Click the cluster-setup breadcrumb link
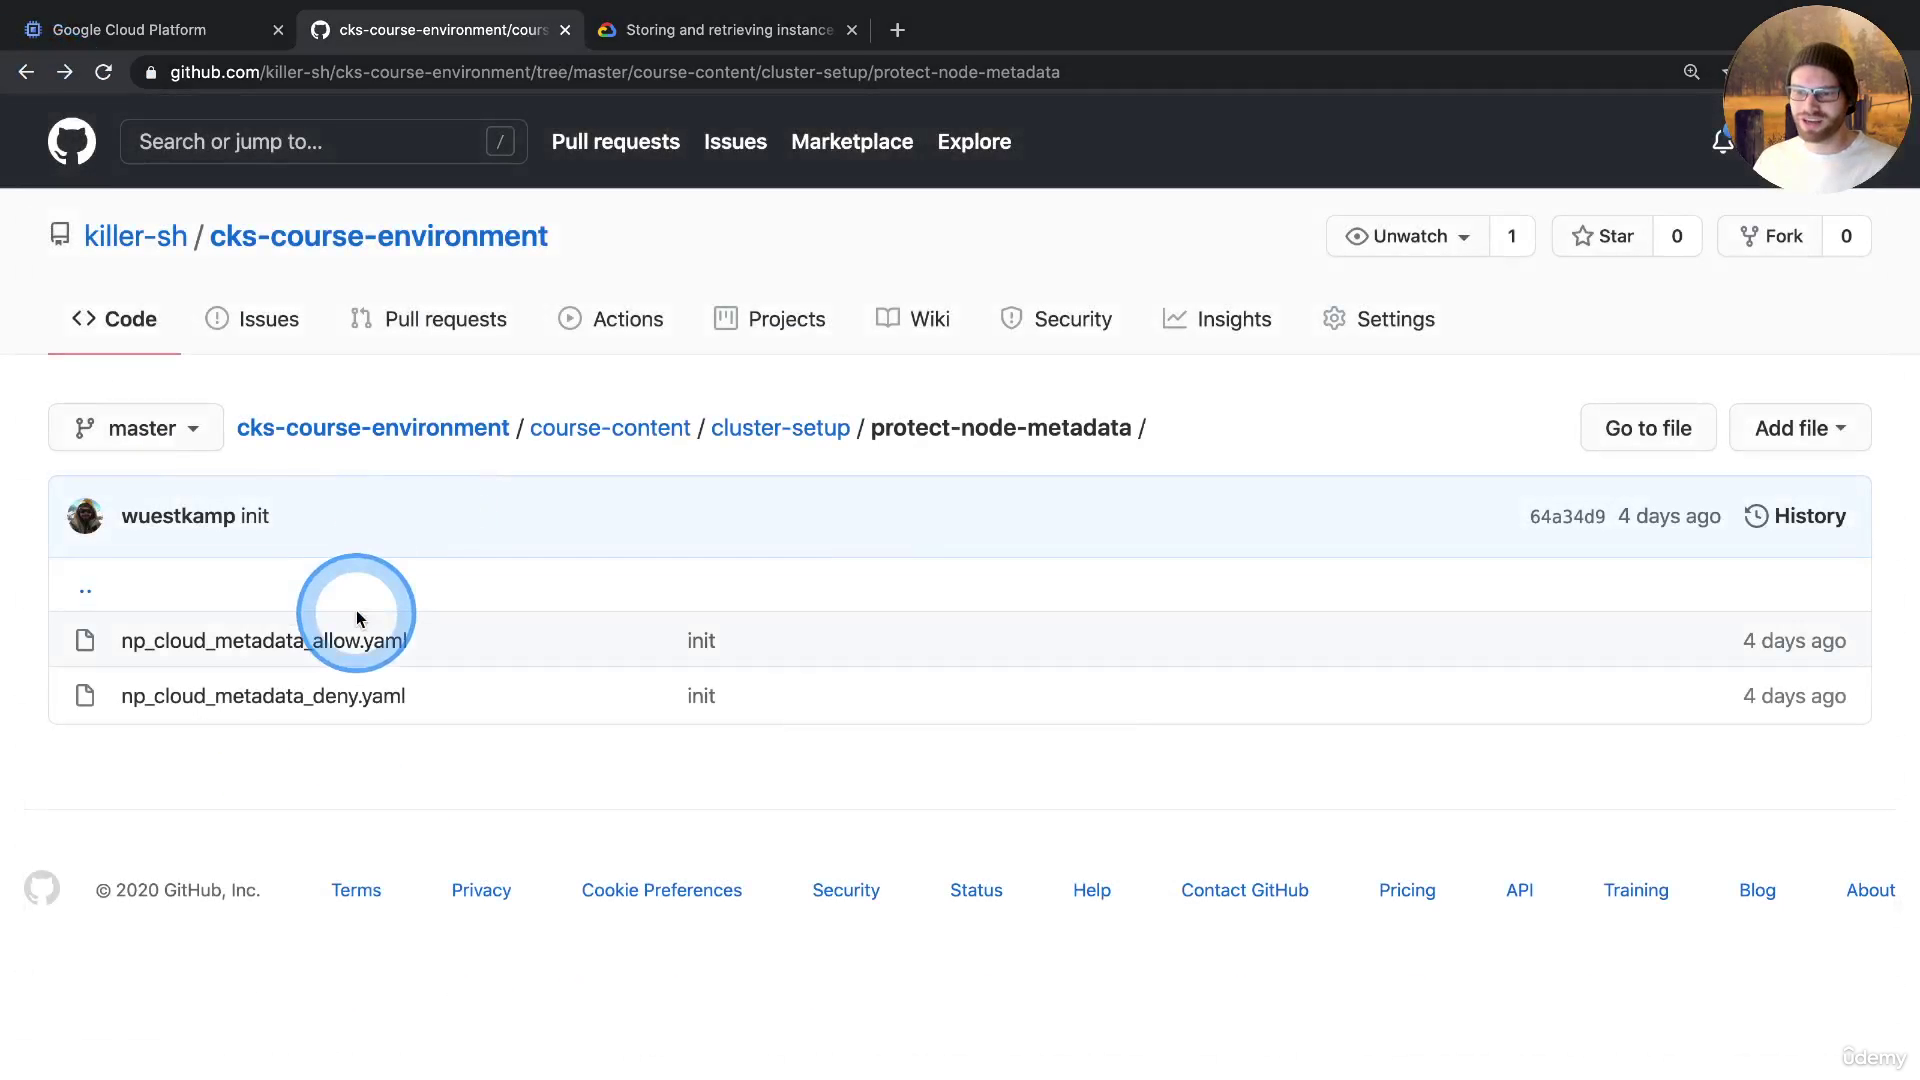 pos(780,428)
